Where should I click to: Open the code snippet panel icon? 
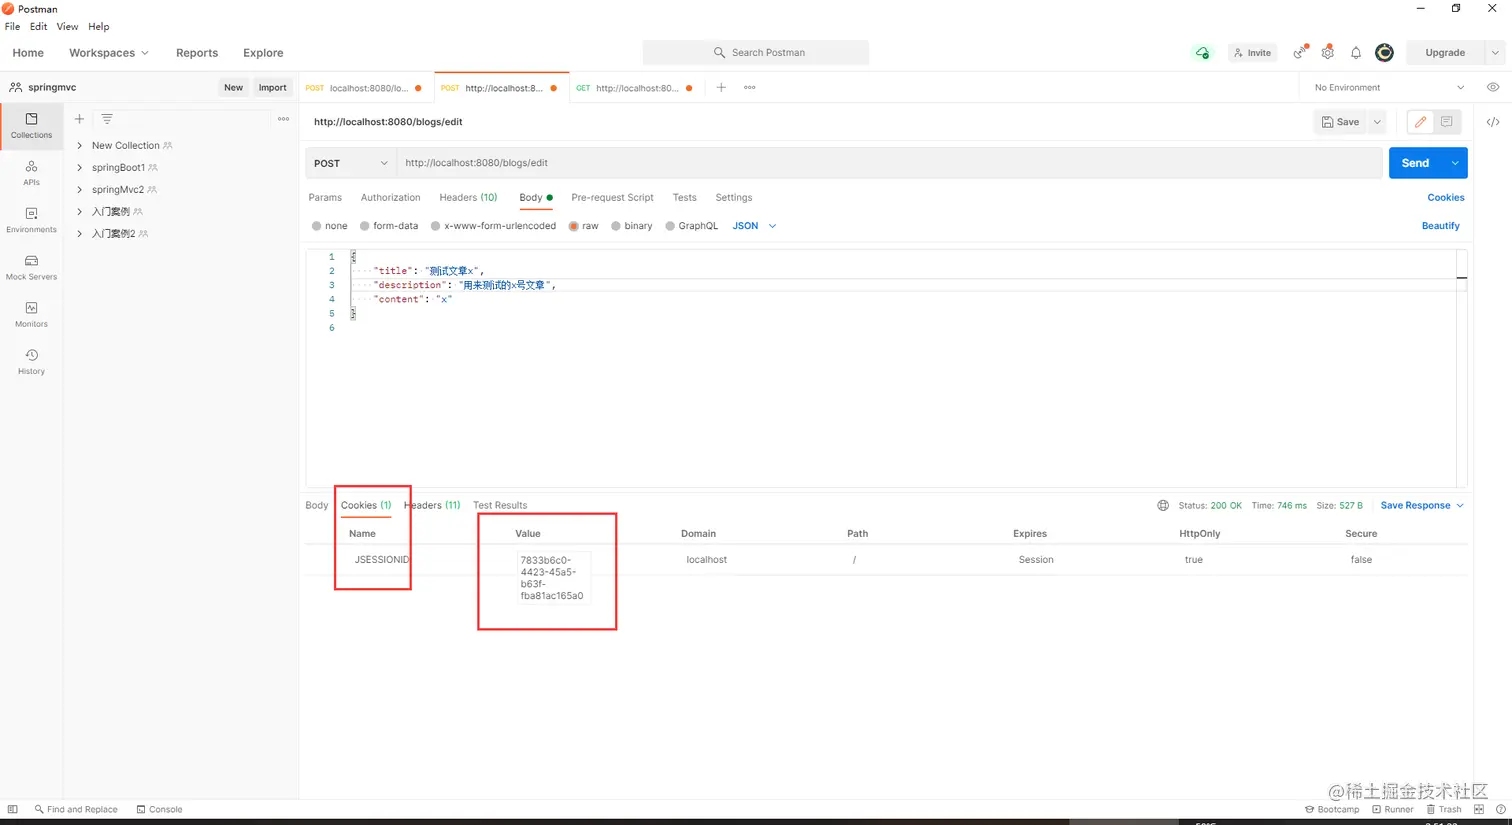click(x=1492, y=122)
